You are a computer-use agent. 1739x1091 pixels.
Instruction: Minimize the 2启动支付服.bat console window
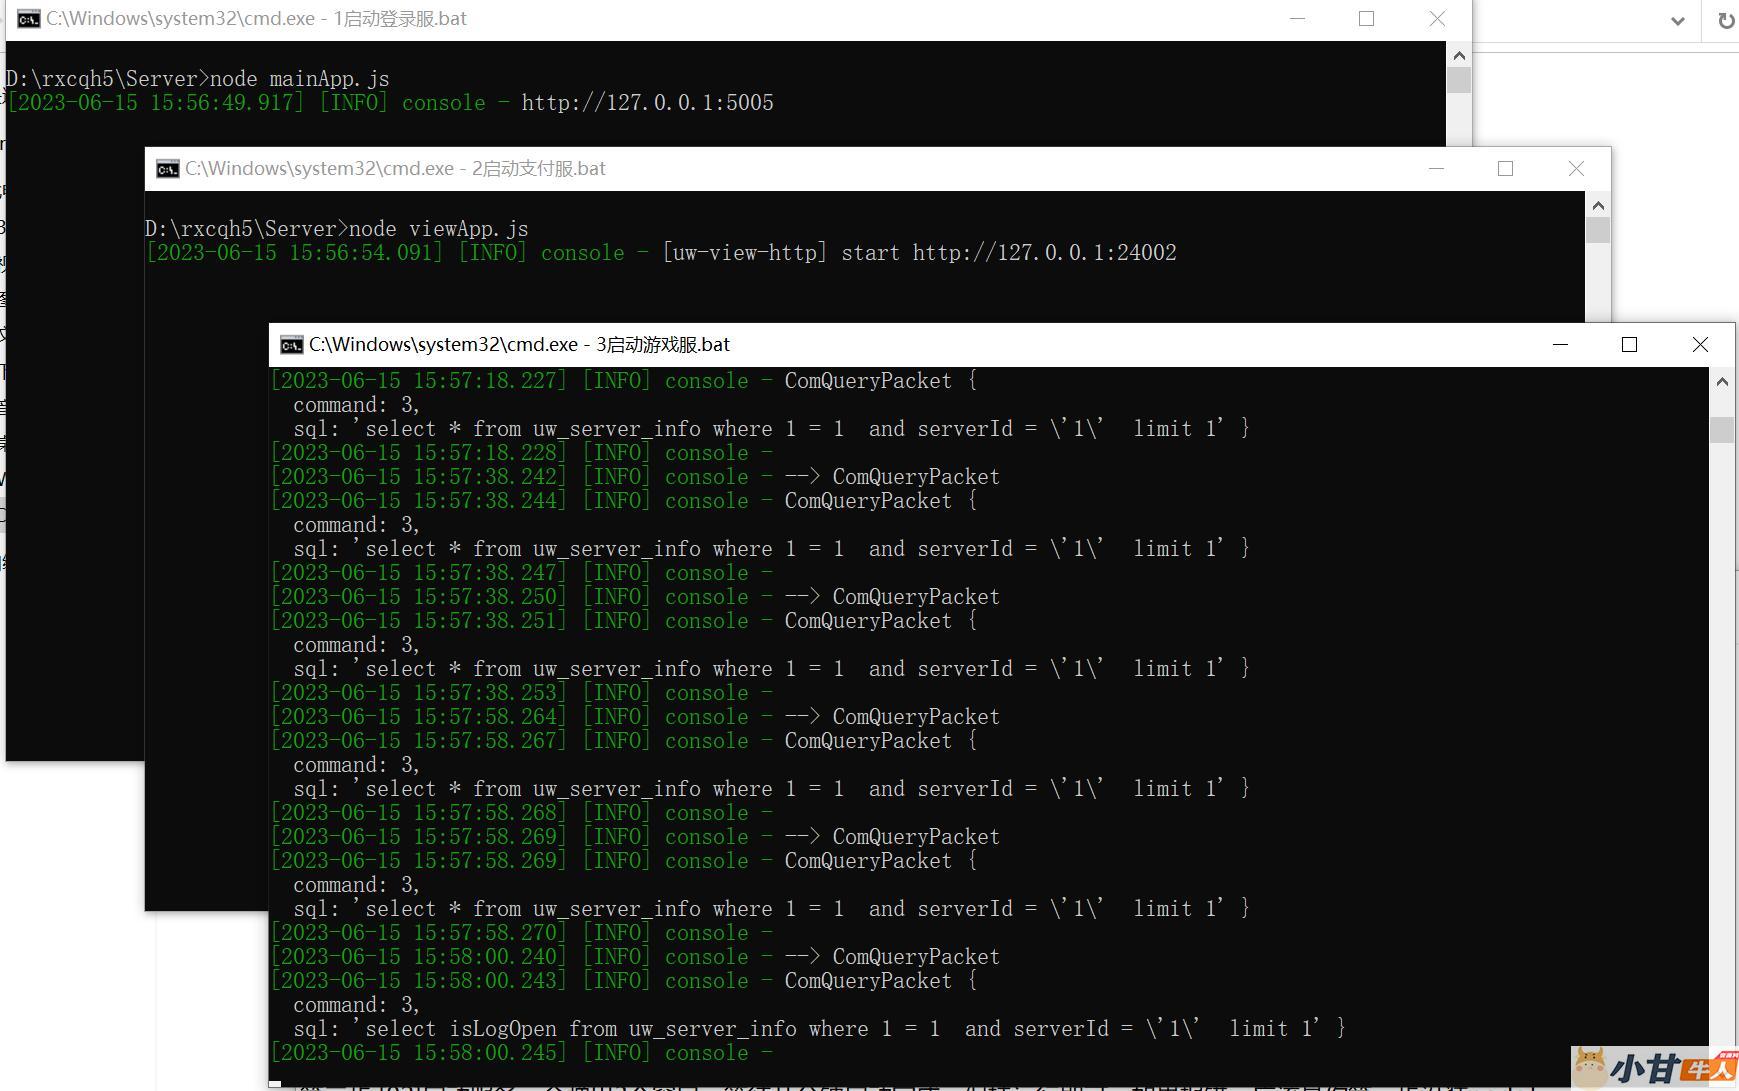[1437, 169]
